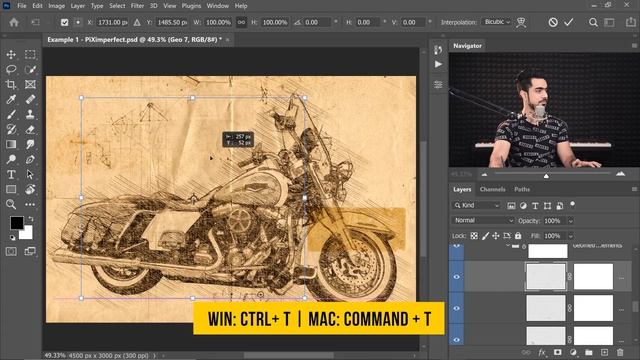Toggle the maintain aspect ratio link
Viewport: 640px width, 360px height.
click(241, 22)
